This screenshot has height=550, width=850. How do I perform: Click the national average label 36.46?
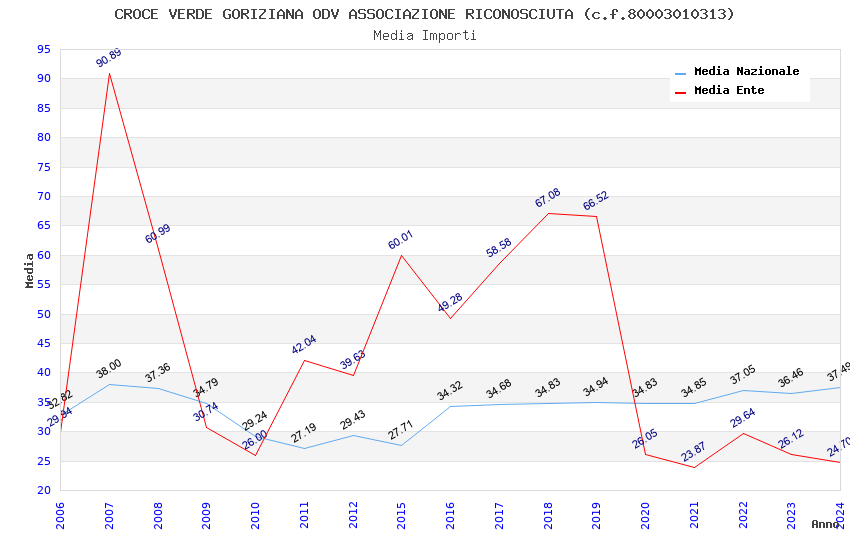pyautogui.click(x=791, y=378)
